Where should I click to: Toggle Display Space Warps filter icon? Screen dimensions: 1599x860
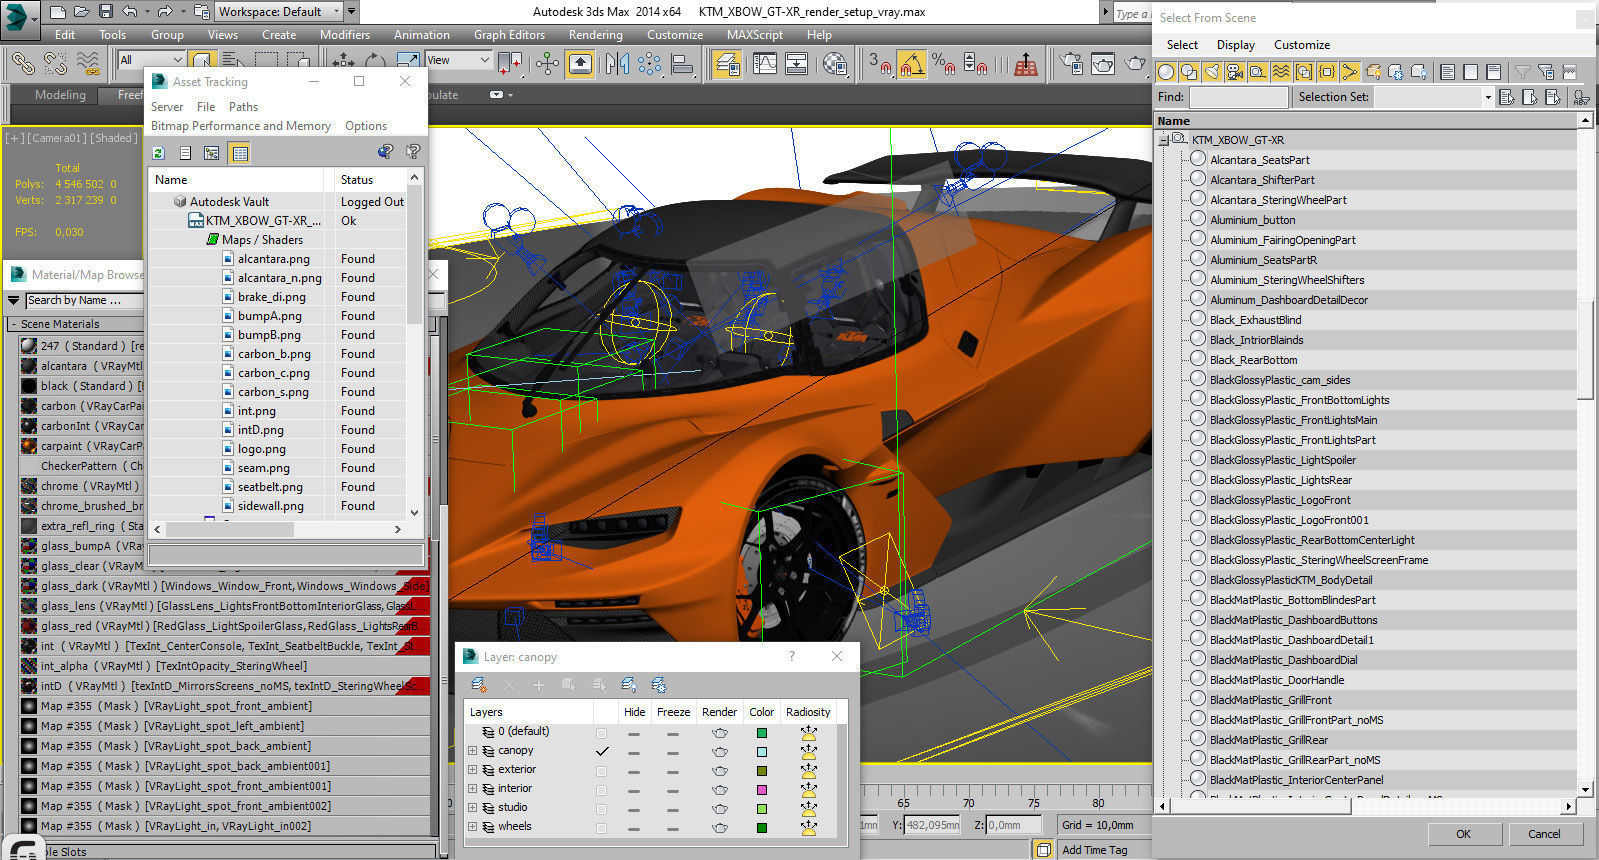pyautogui.click(x=1281, y=72)
